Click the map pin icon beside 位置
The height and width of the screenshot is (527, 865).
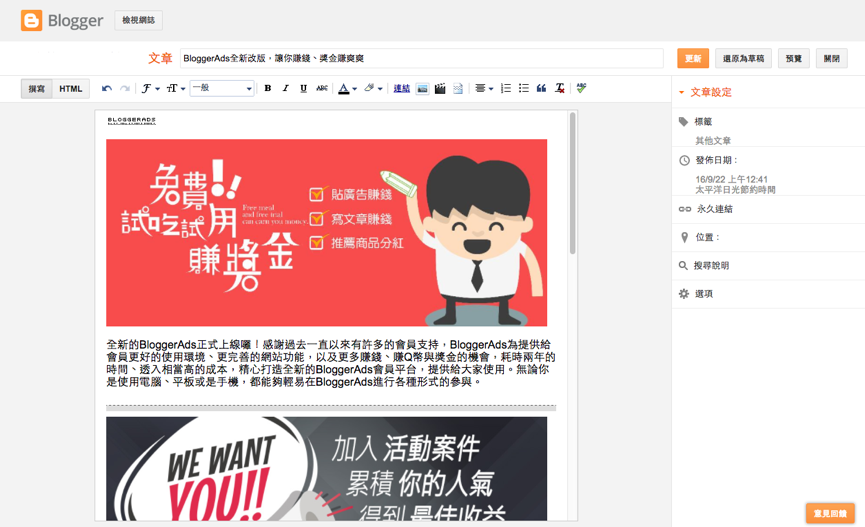684,237
